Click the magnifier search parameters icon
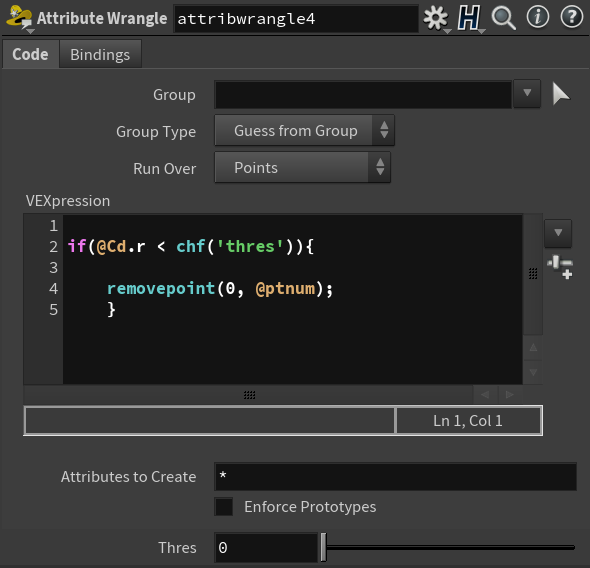 [503, 18]
